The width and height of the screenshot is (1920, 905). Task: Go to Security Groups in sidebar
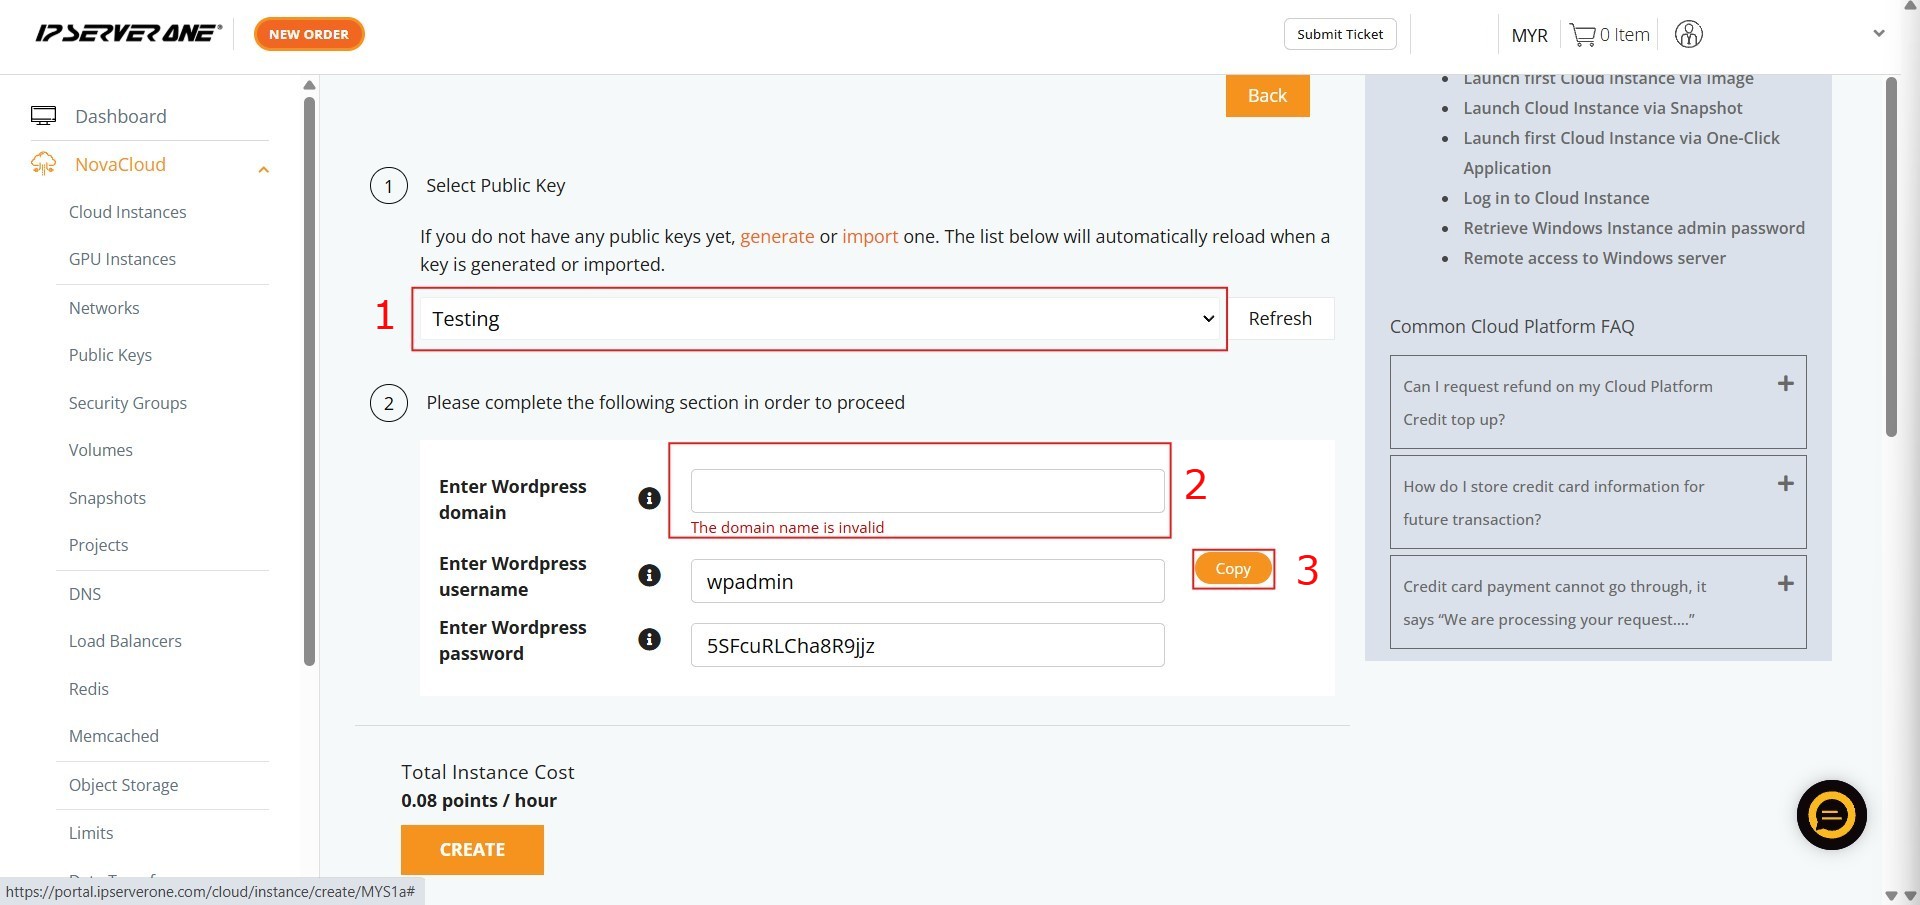(x=127, y=403)
